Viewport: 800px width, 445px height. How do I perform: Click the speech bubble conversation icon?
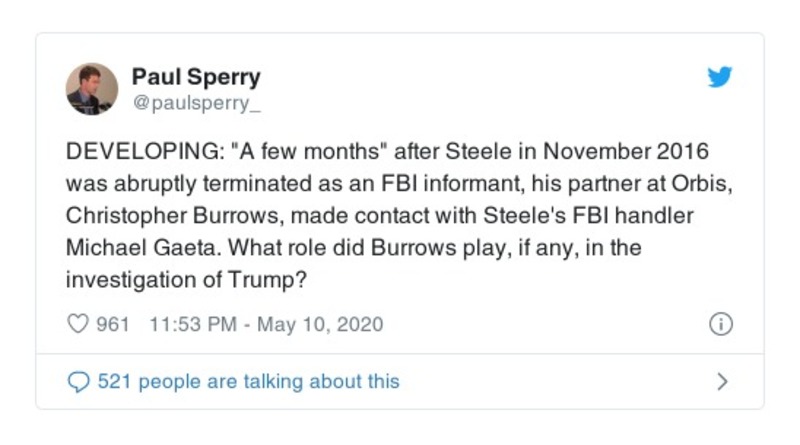77,382
